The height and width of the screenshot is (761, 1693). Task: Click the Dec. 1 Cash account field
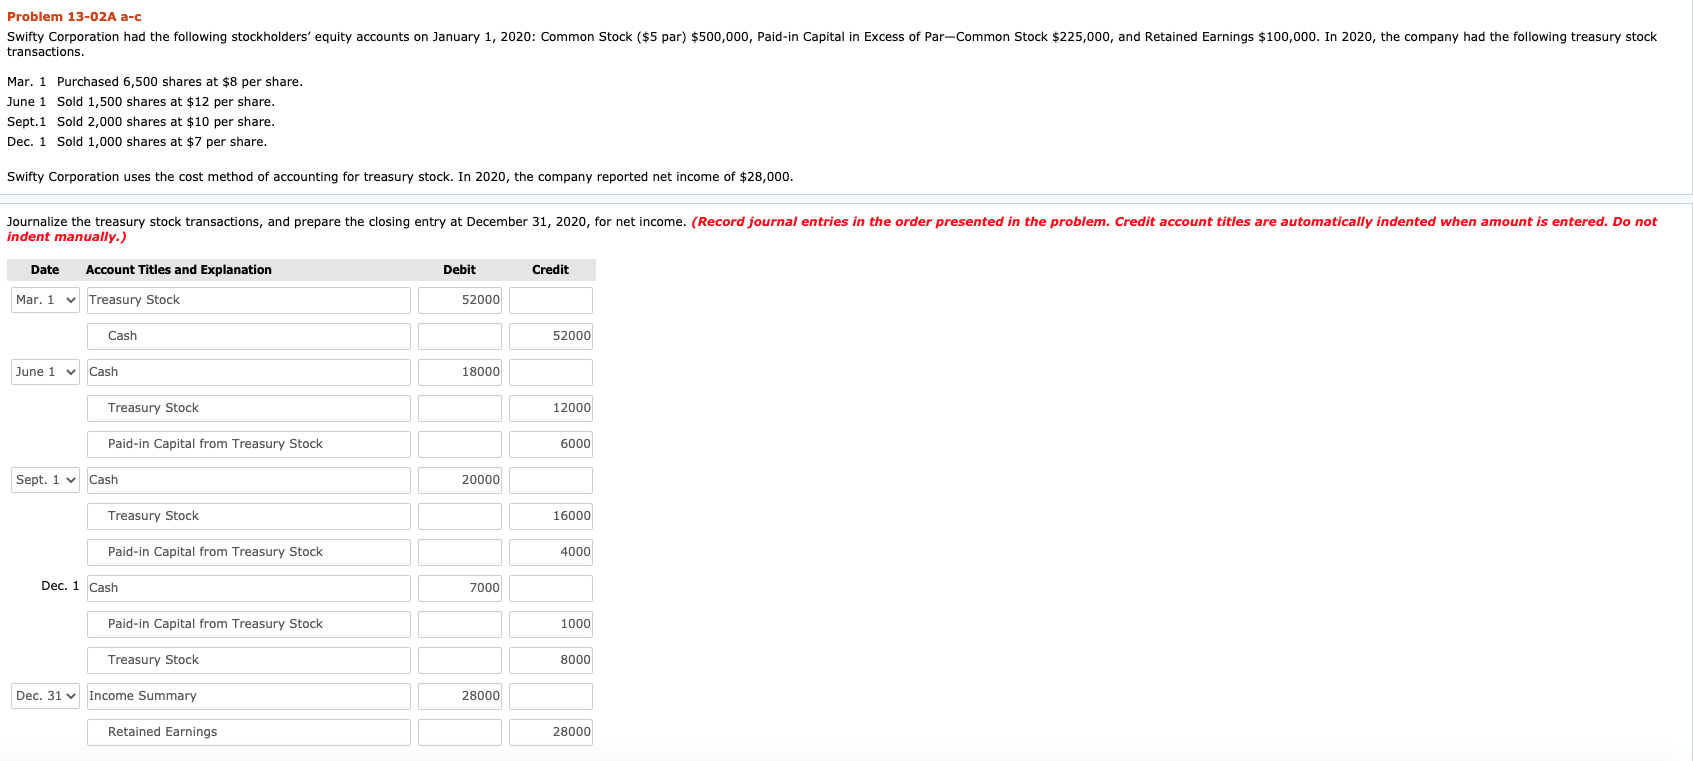249,588
